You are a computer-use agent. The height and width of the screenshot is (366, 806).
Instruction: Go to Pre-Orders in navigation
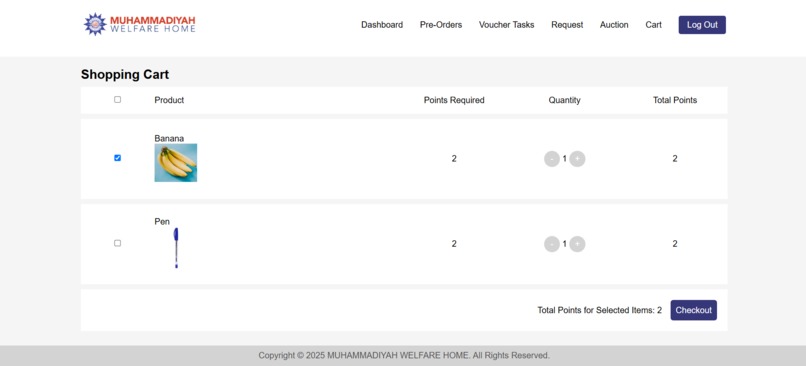tap(441, 25)
